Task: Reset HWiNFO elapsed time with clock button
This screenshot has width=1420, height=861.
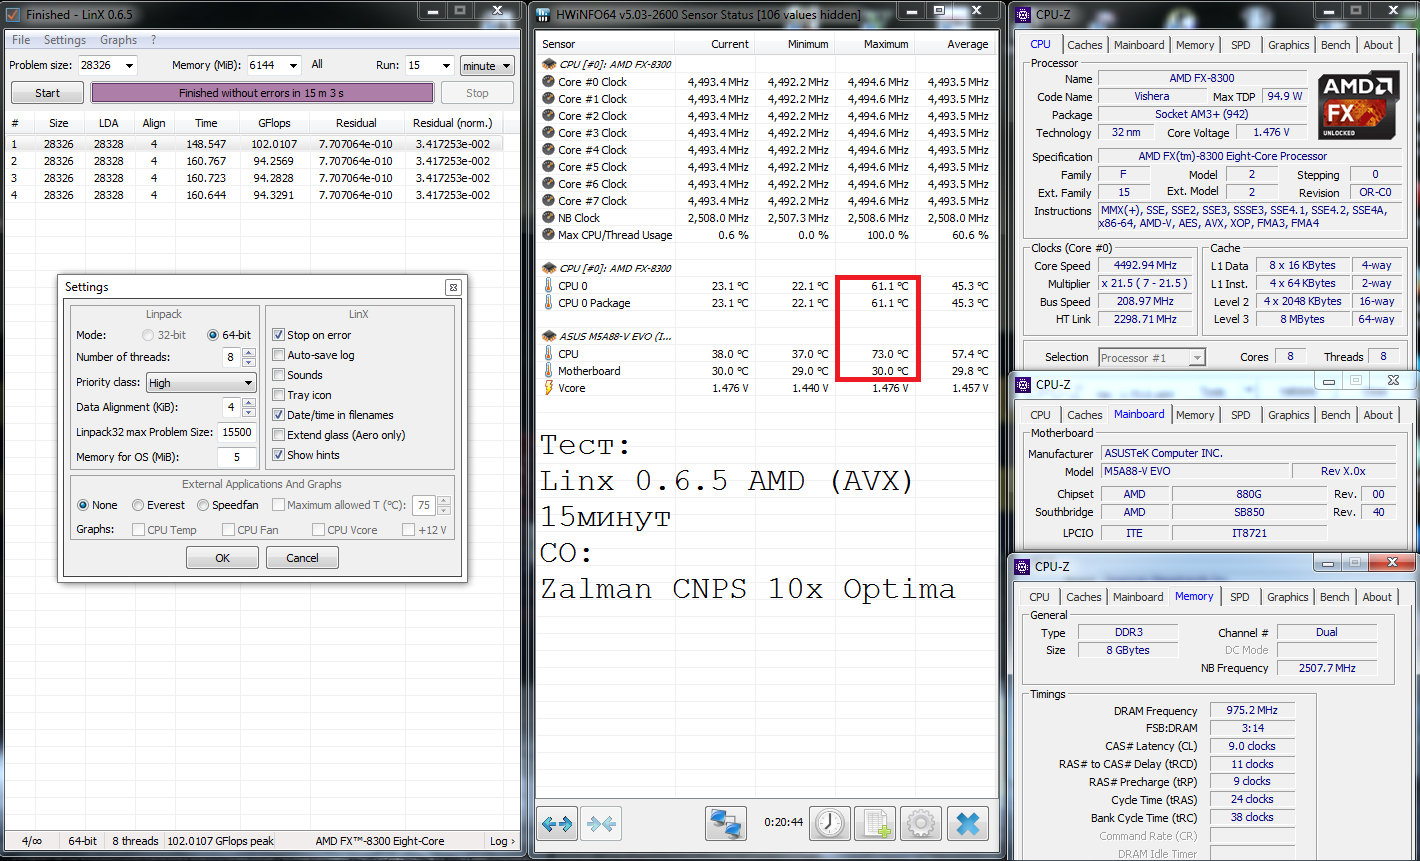Action: click(x=829, y=824)
